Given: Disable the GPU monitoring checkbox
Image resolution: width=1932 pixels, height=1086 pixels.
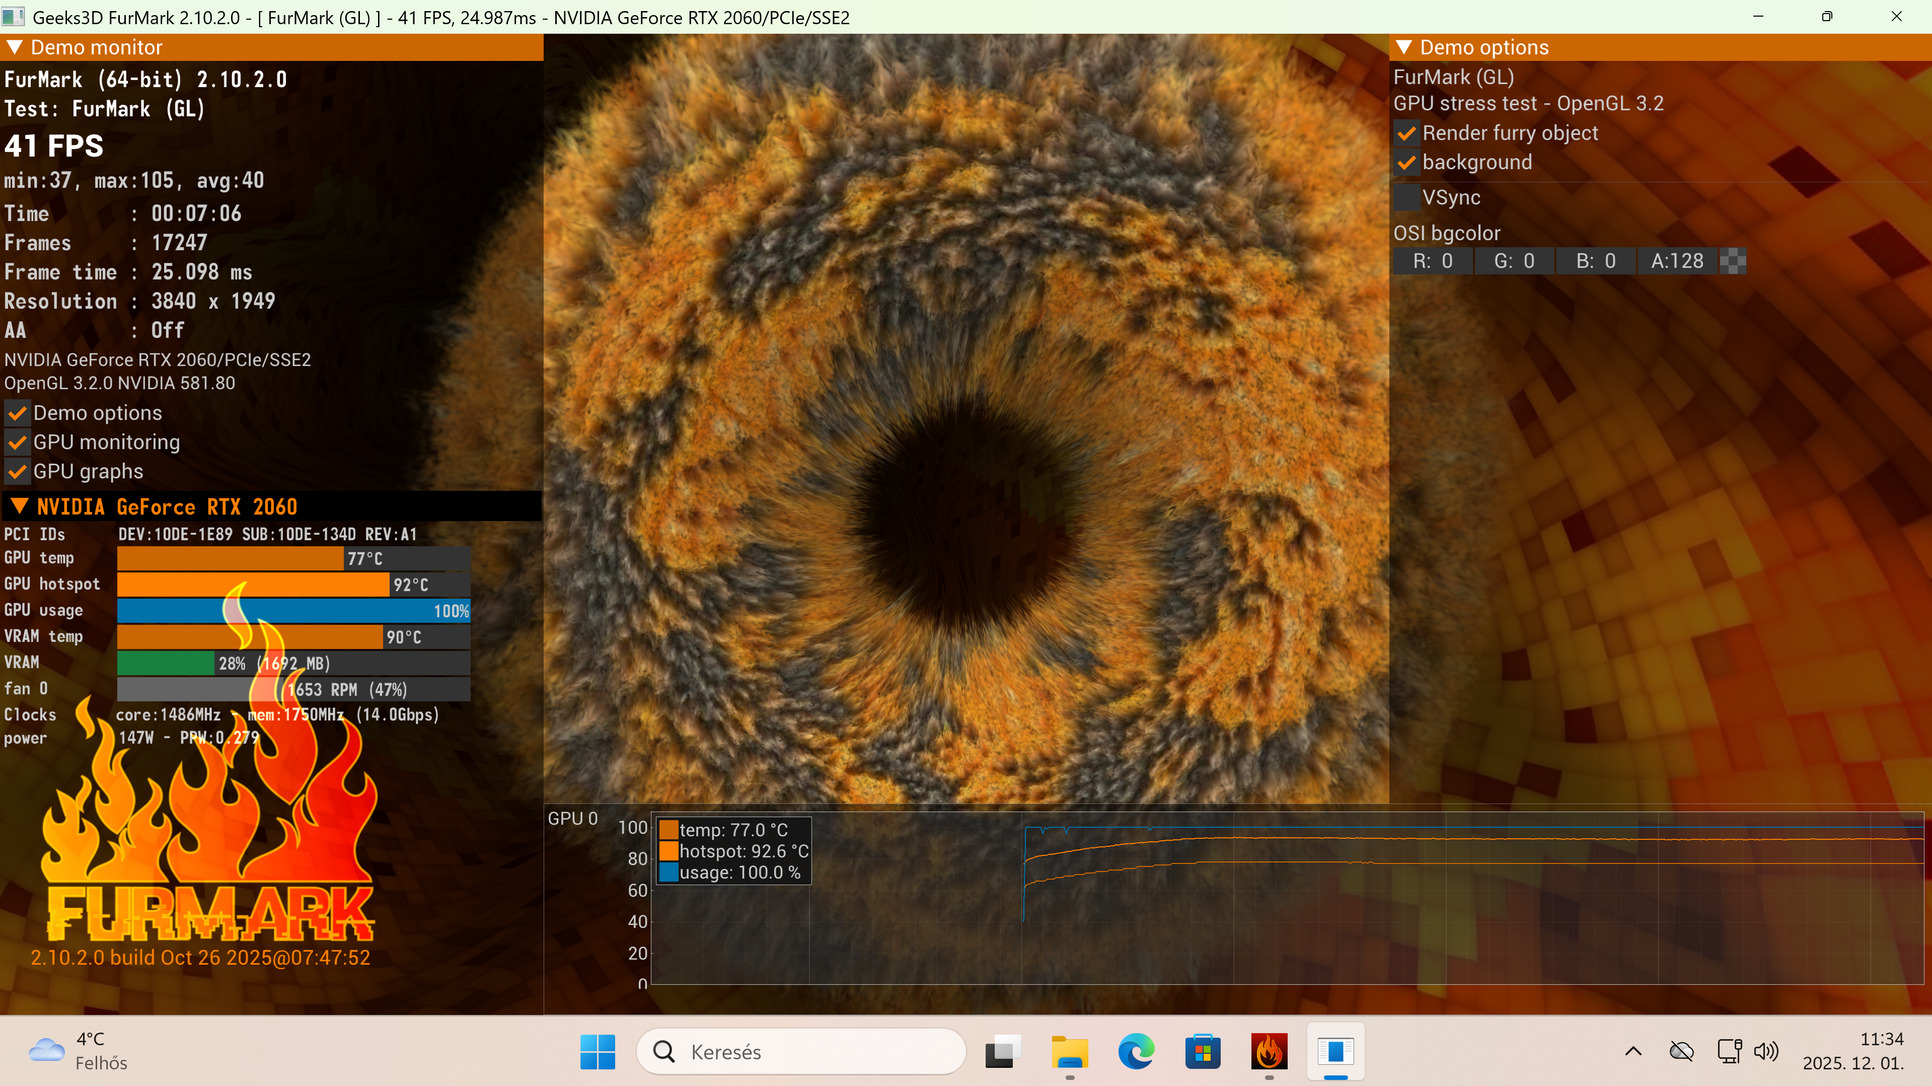Looking at the screenshot, I should click(18, 443).
